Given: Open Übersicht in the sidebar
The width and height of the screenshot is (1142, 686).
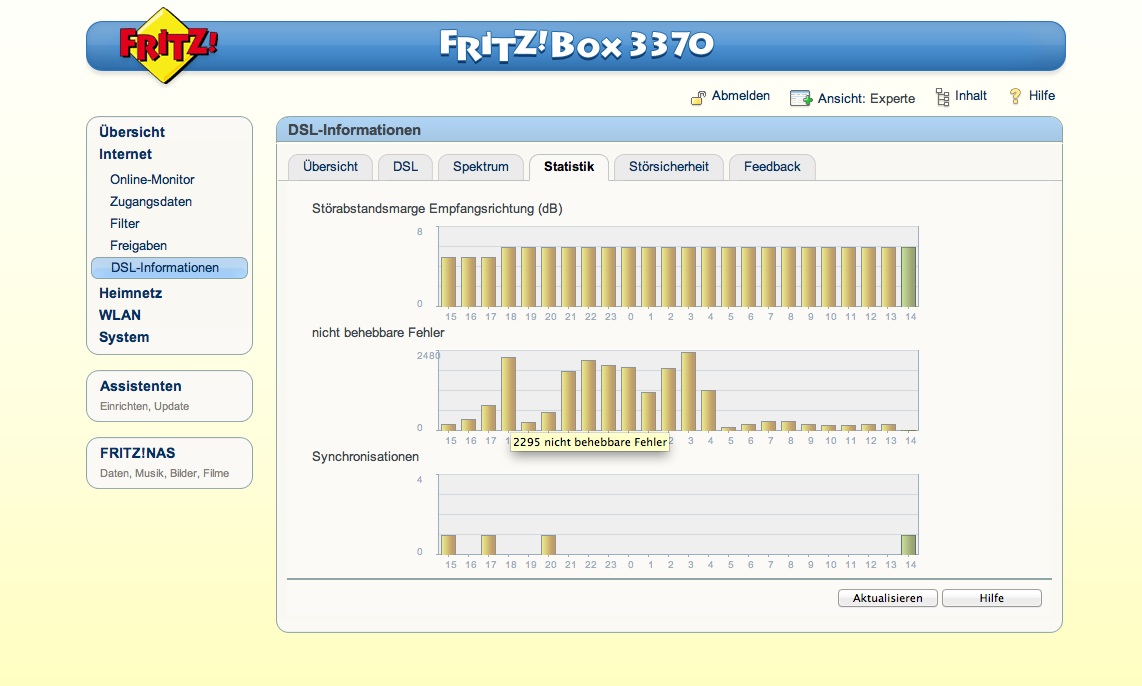Looking at the screenshot, I should [132, 132].
